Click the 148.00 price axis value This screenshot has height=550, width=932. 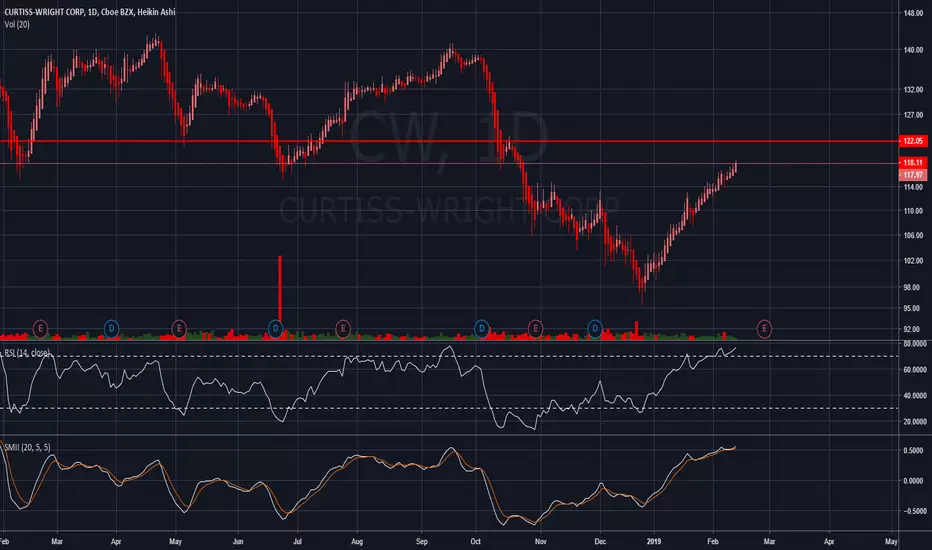[913, 13]
